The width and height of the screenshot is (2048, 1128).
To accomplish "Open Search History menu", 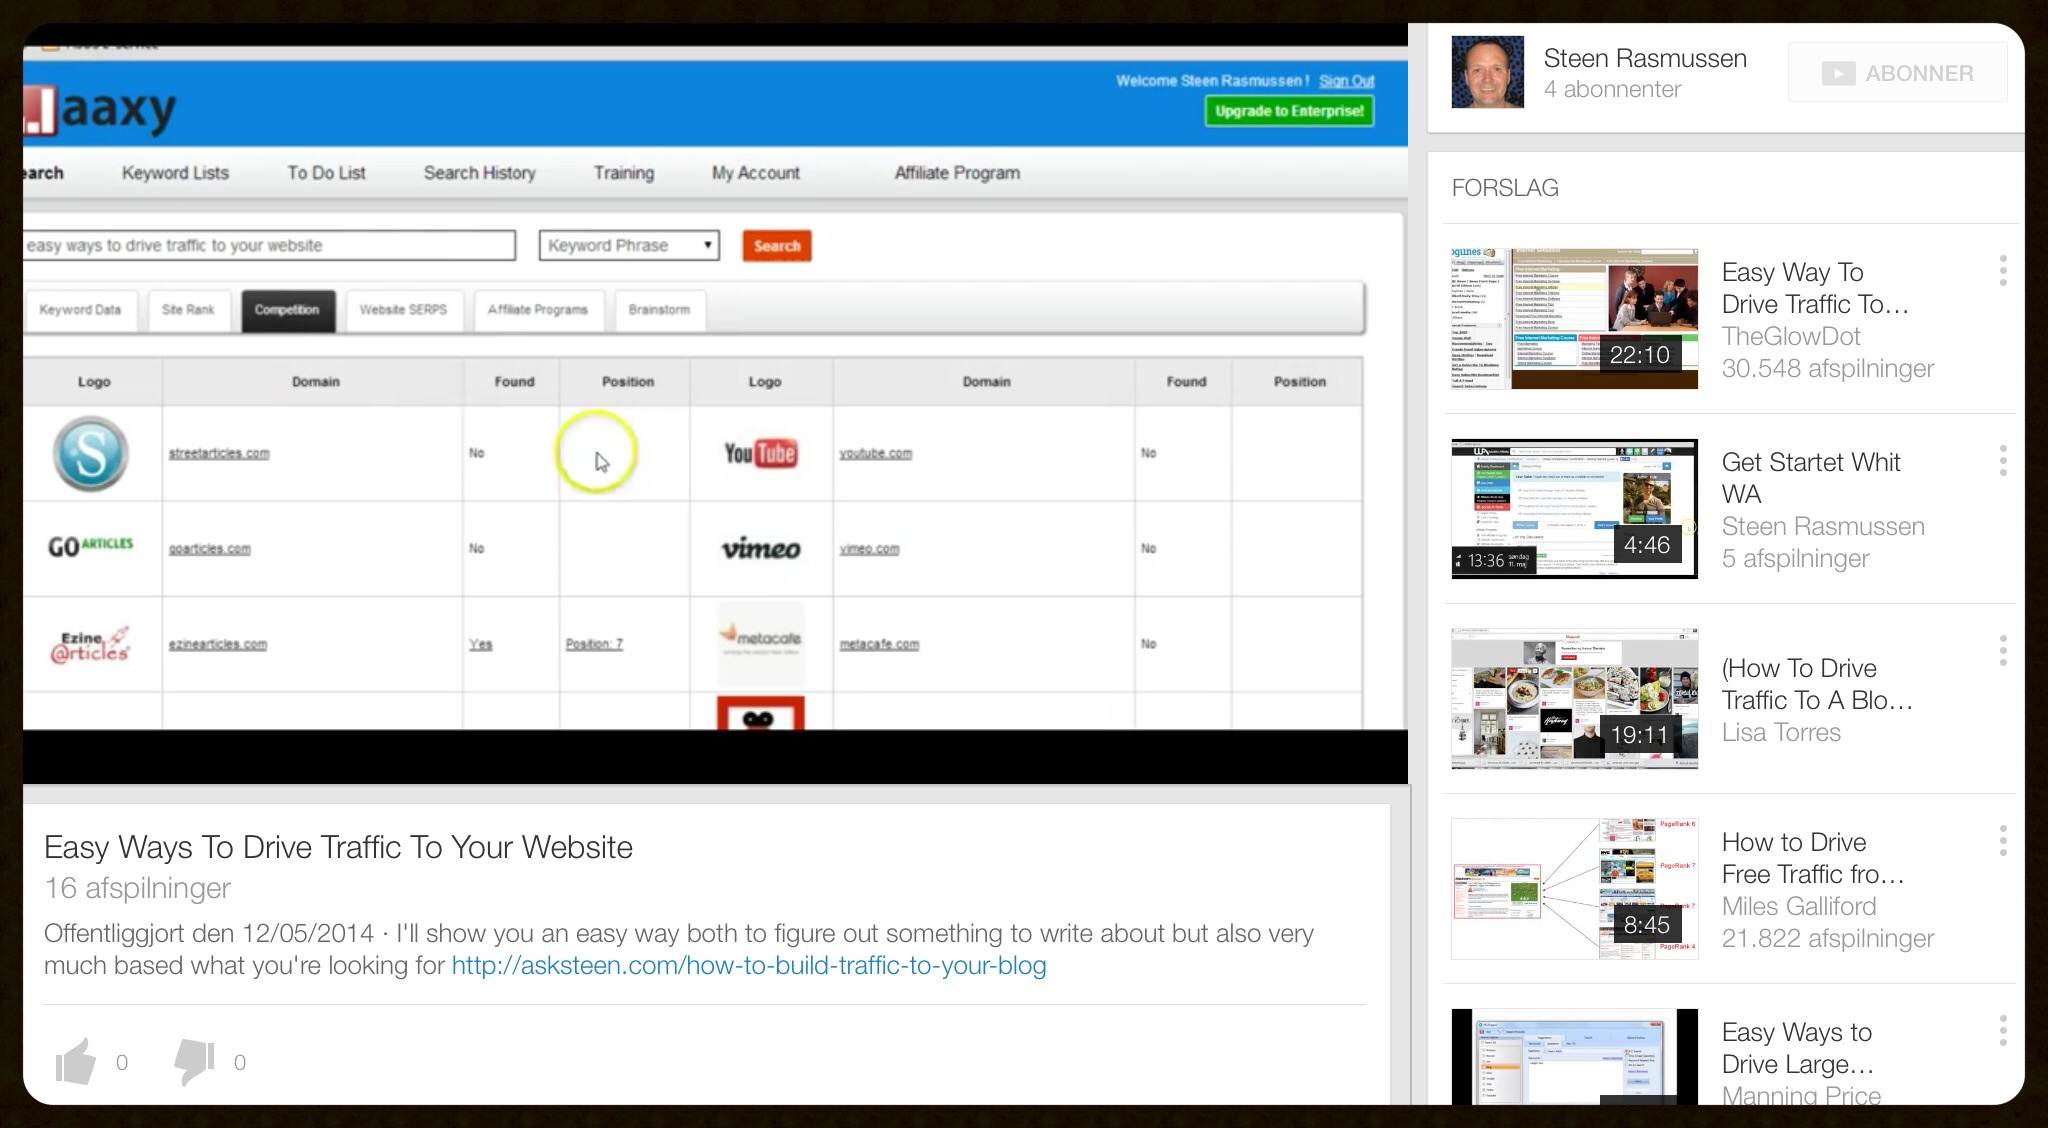I will pos(480,173).
